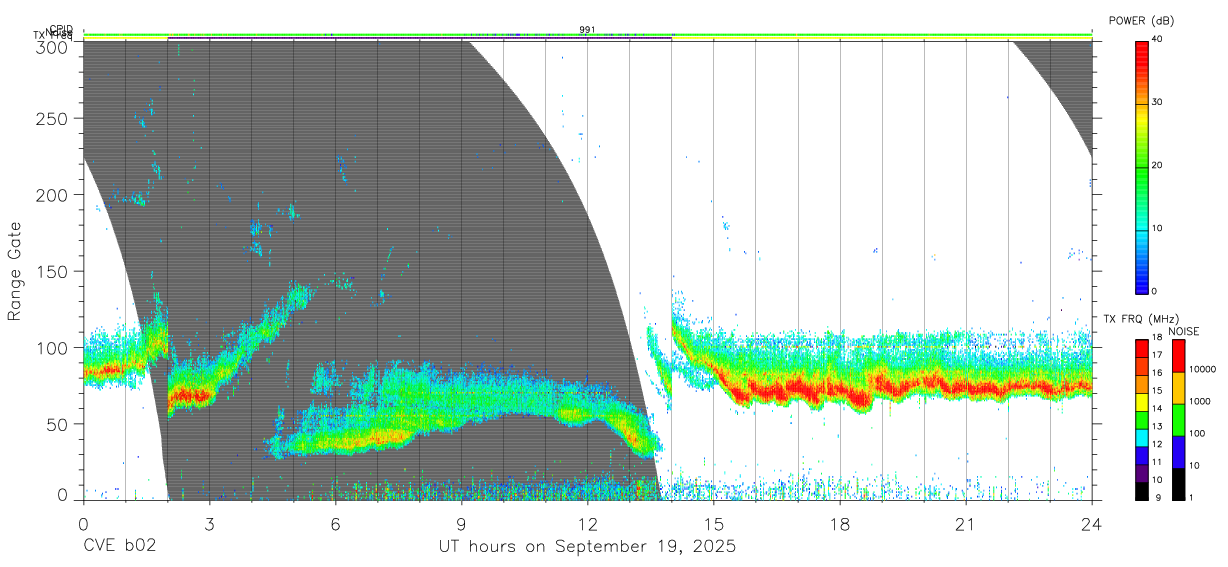Screen dimensions: 1228x567
Task: Pick the orange-yellow swatch in NOISE legend
Action: 1178,388
